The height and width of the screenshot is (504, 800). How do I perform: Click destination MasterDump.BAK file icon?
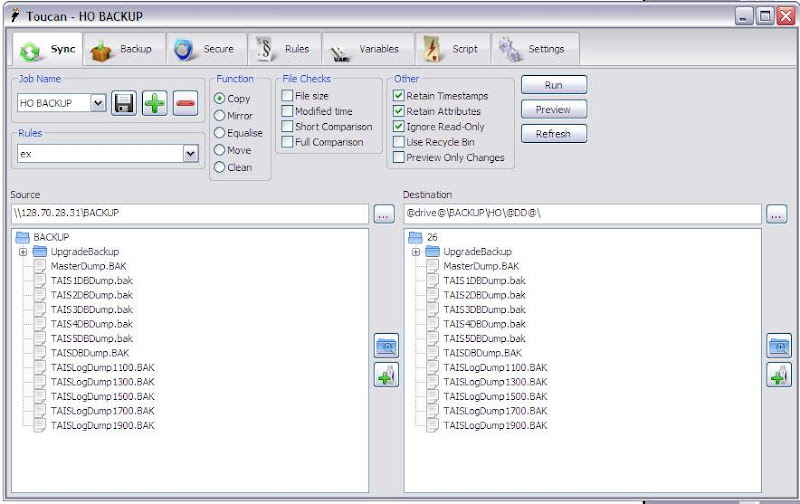click(x=433, y=266)
